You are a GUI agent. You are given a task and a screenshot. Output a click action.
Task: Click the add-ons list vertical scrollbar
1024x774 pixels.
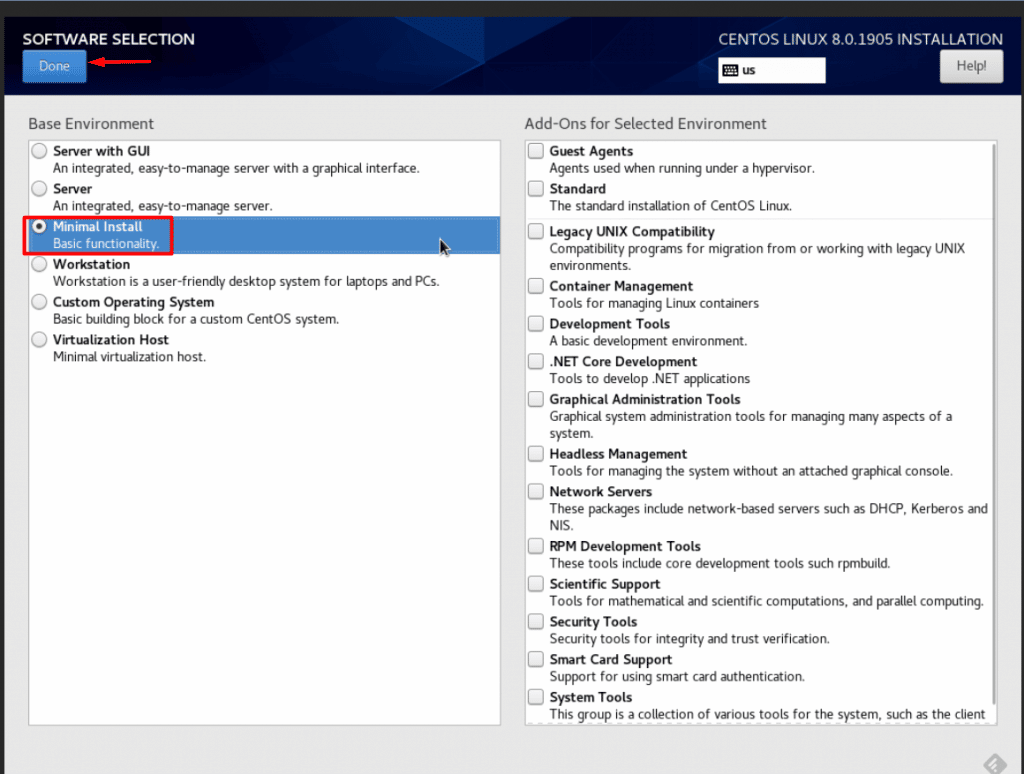click(993, 420)
